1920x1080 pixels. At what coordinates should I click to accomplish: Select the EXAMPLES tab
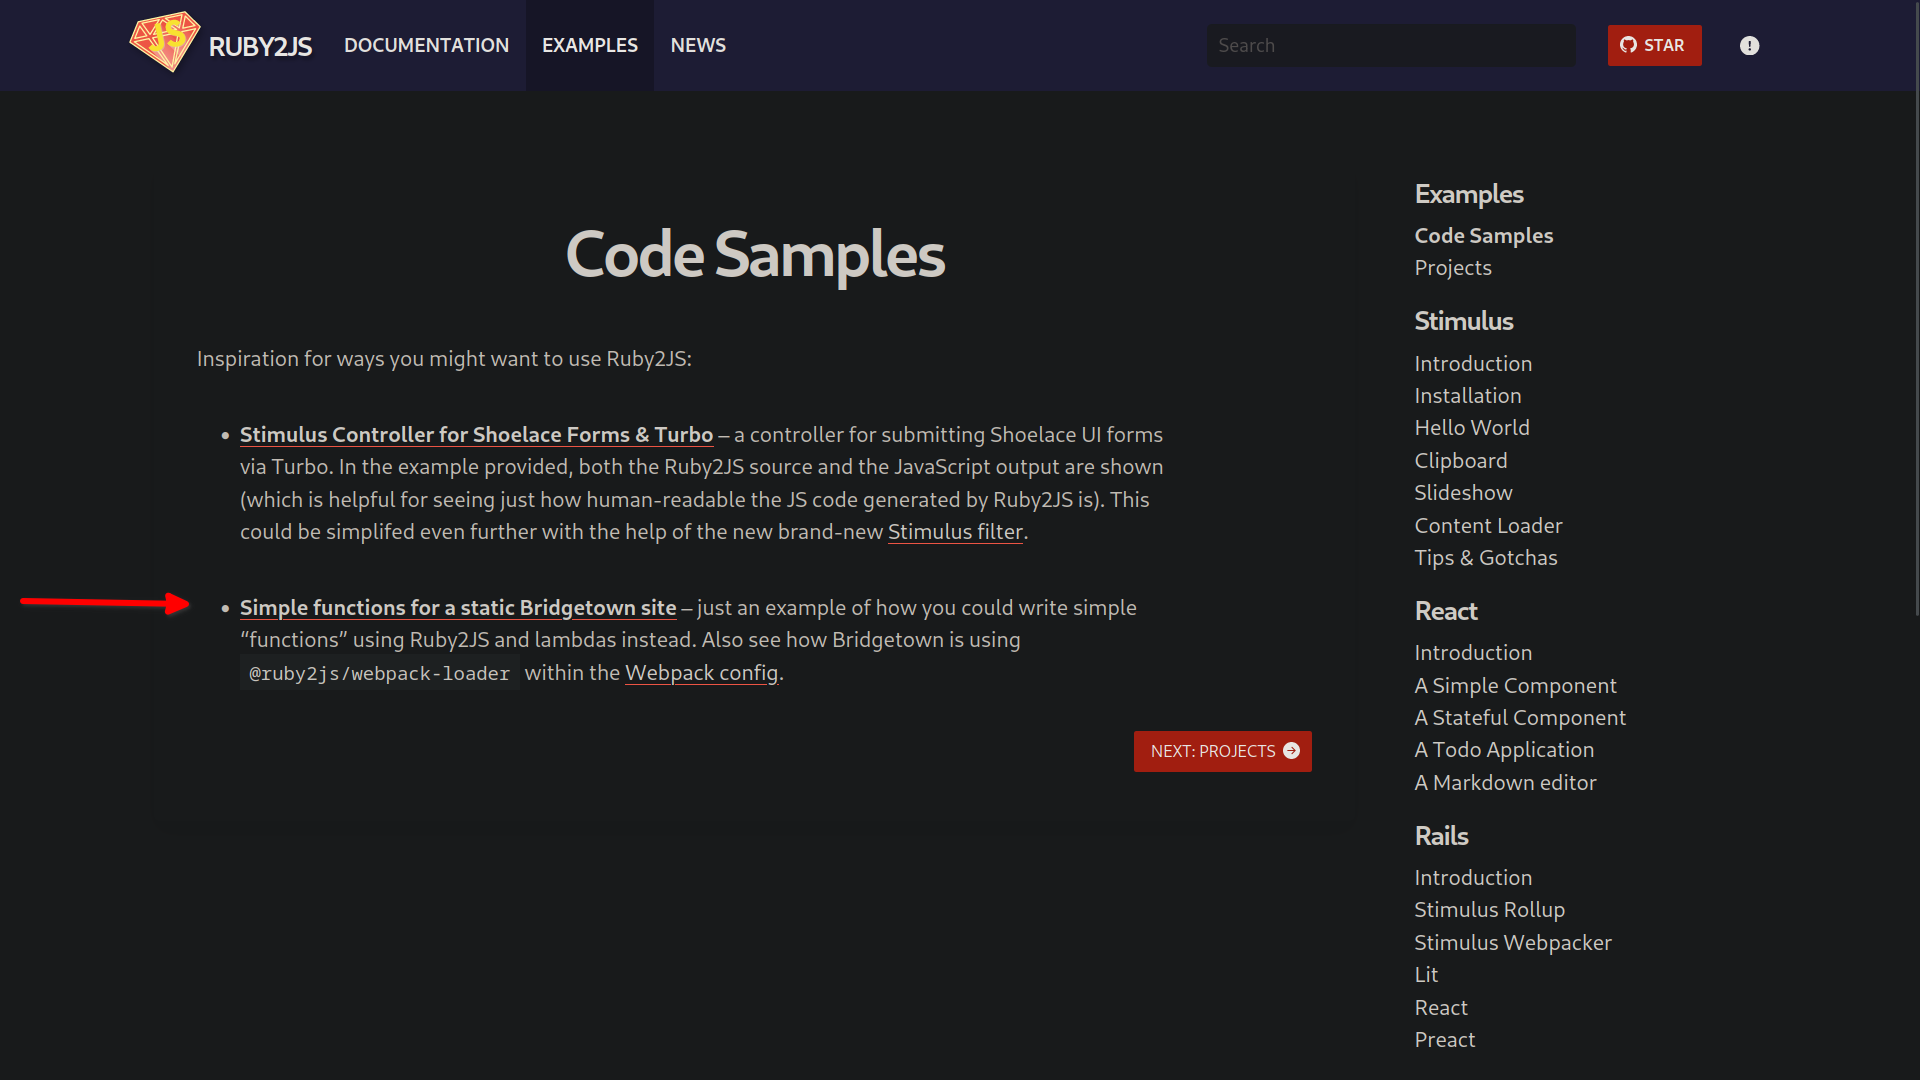(x=589, y=45)
